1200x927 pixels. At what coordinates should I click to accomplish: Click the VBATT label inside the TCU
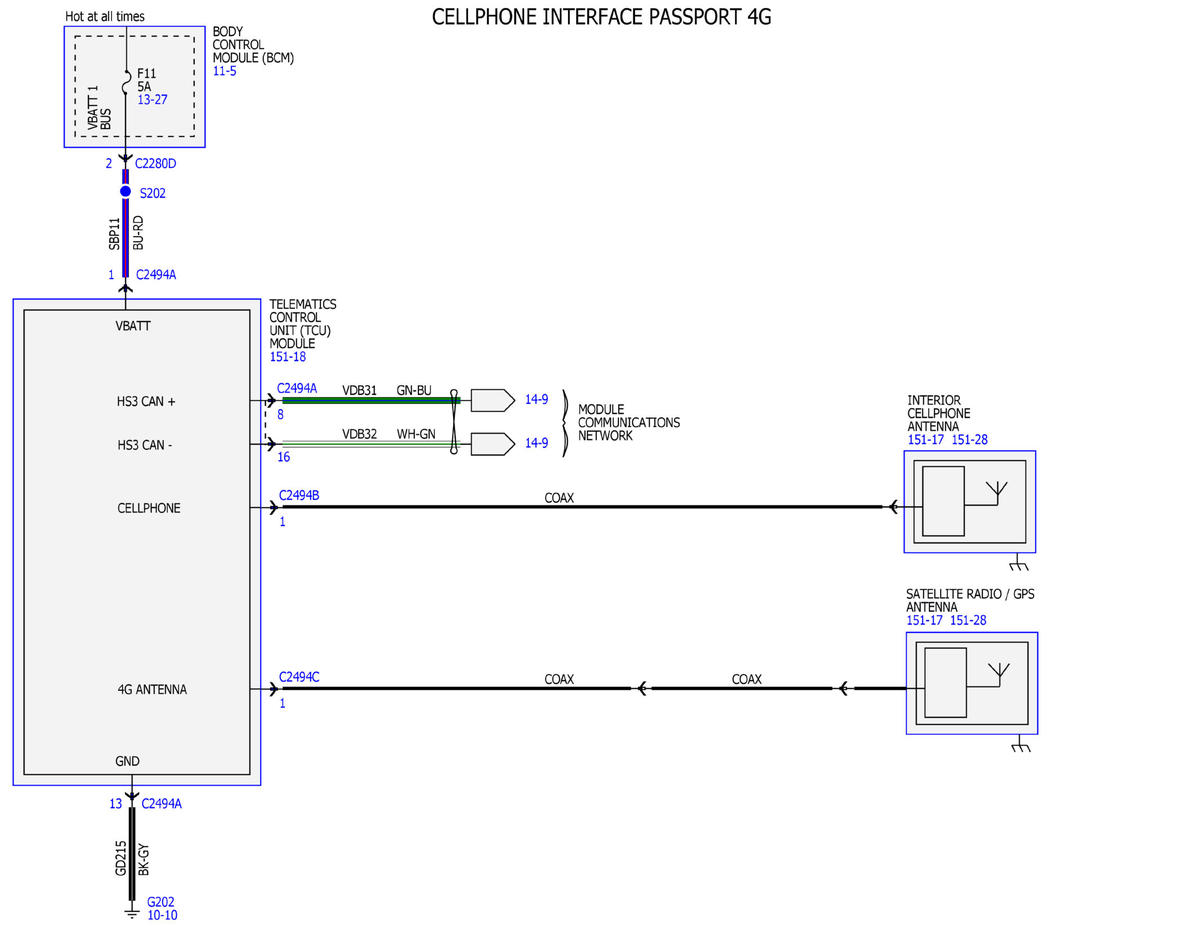pyautogui.click(x=134, y=326)
